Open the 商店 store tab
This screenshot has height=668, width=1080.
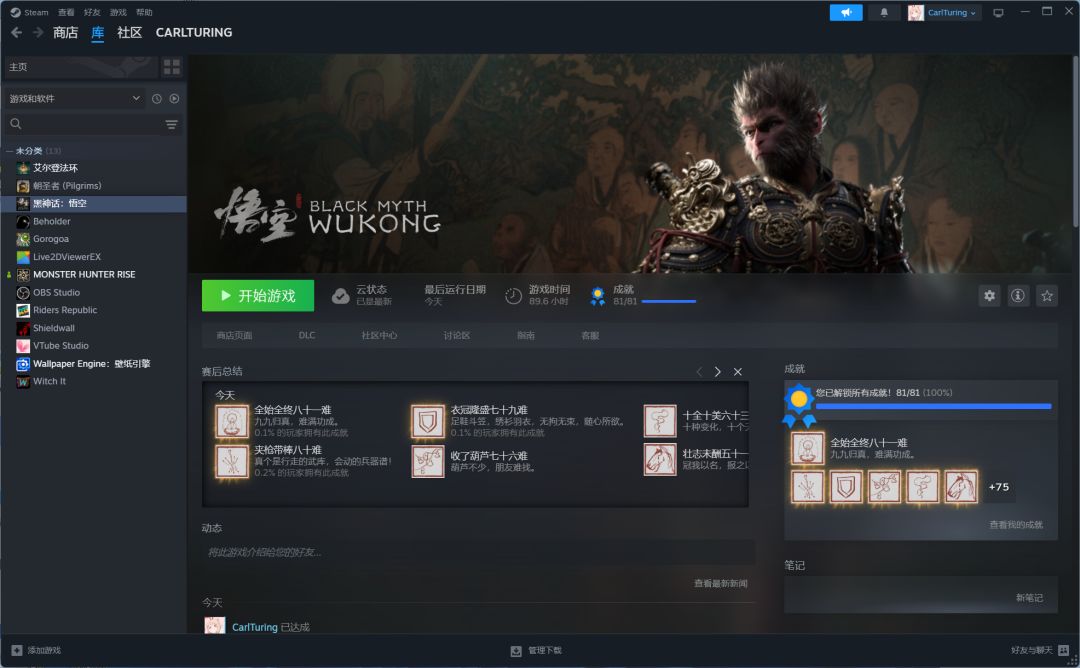65,32
